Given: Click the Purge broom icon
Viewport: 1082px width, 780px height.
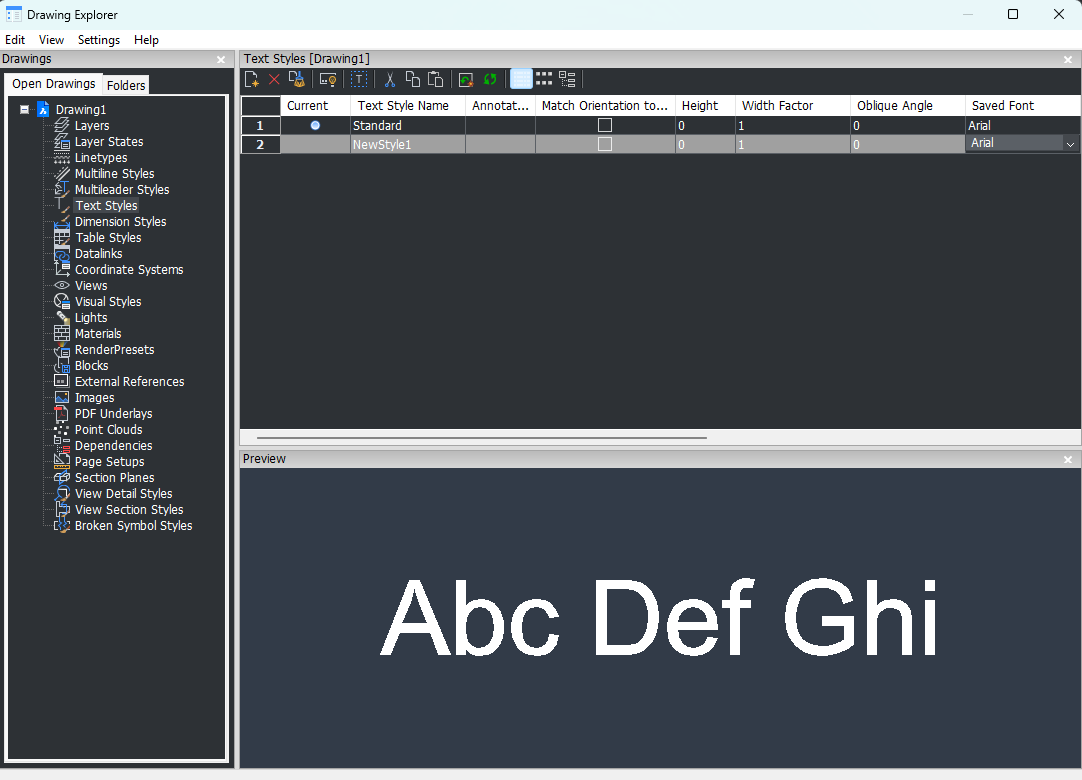Looking at the screenshot, I should click(296, 79).
